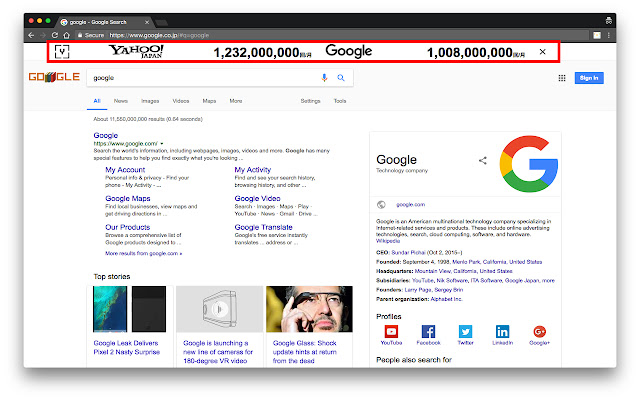Click the Google doodle logo
The image size is (640, 400).
pos(54,77)
